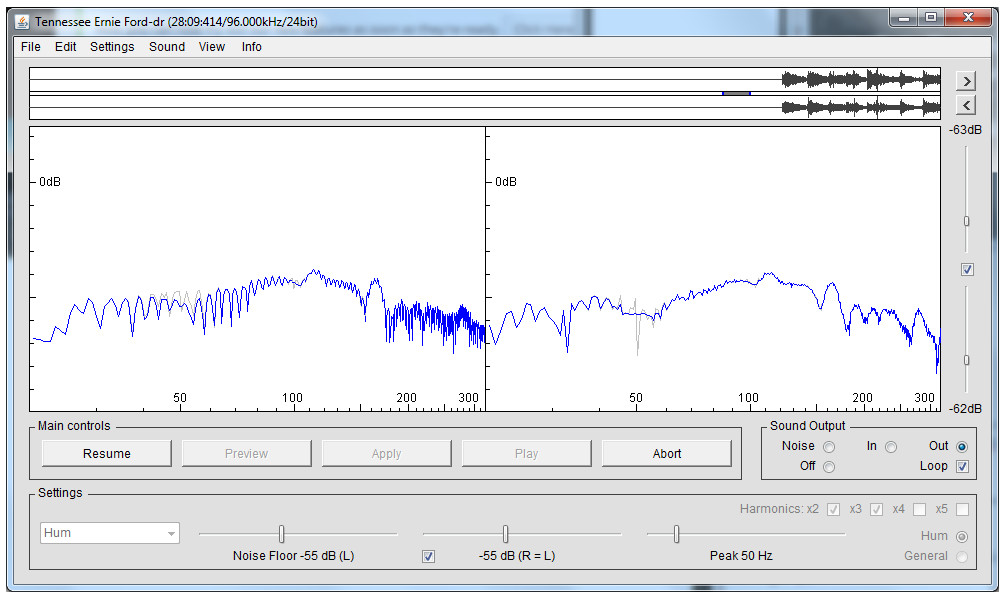This screenshot has width=1007, height=598.
Task: Minimize the Tennessee Ernie Ford-dr window
Action: point(904,18)
